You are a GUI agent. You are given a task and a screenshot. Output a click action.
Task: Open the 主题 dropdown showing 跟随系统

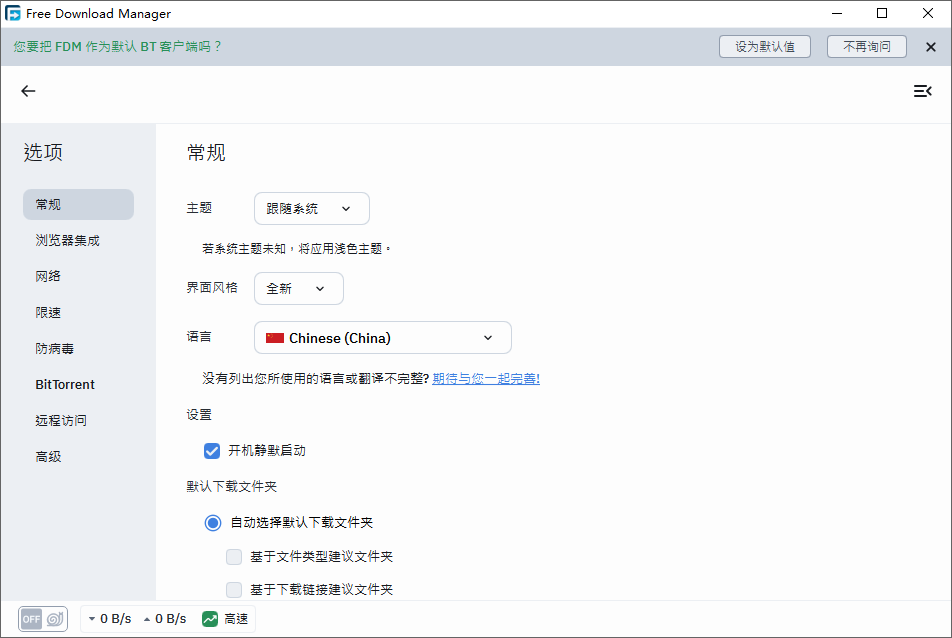pos(311,208)
